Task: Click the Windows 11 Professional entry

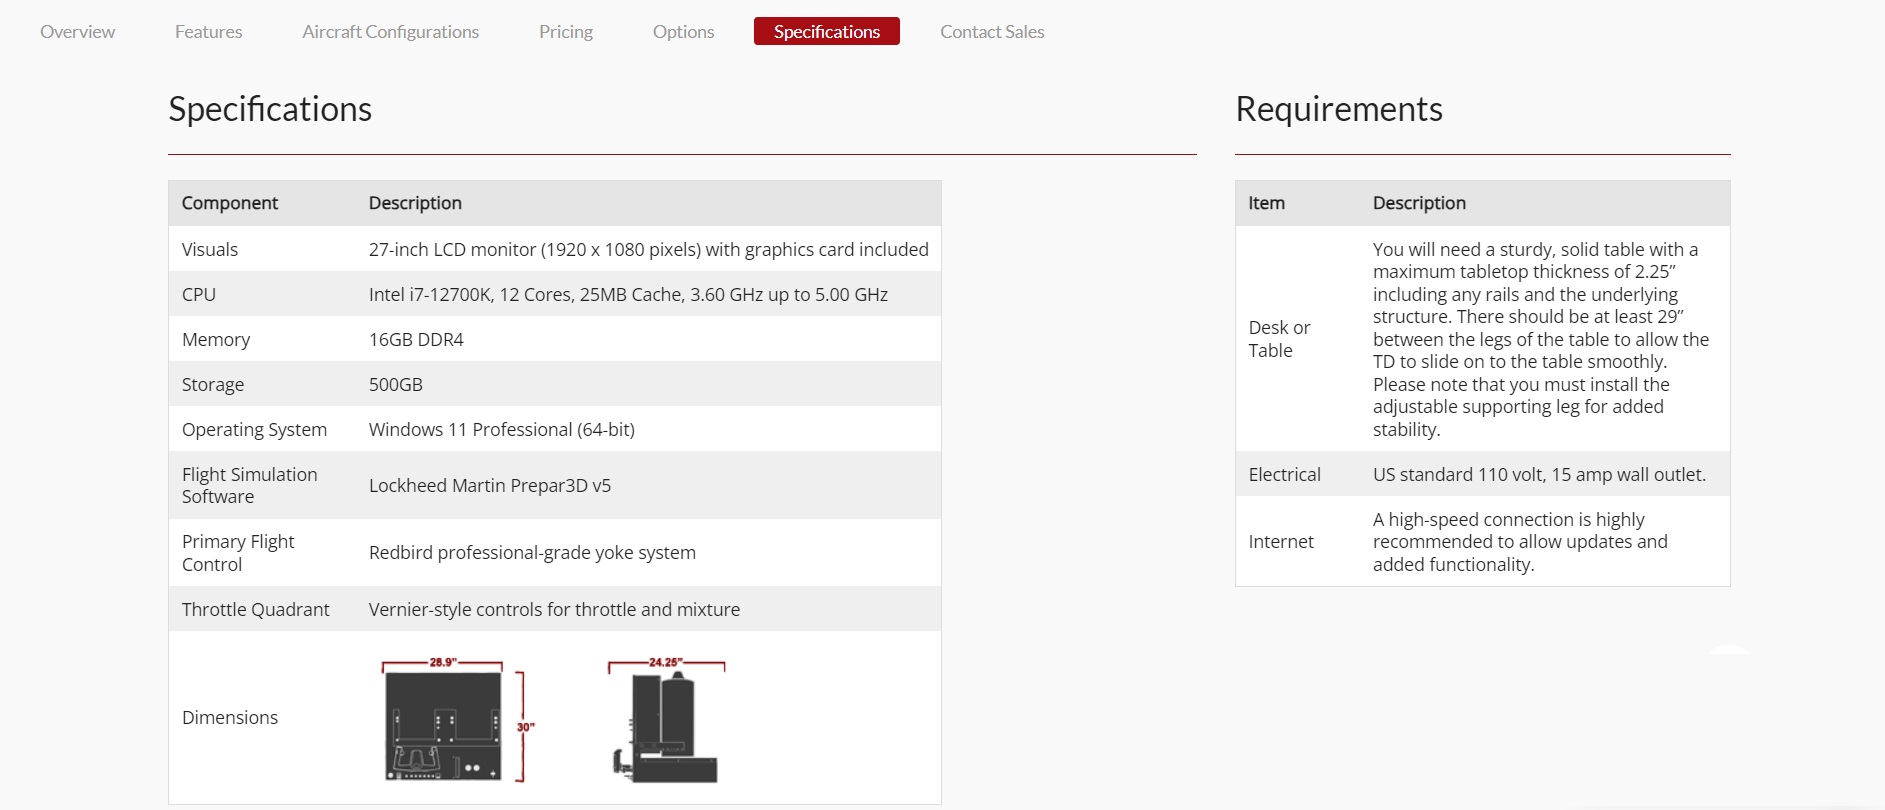Action: pos(501,430)
